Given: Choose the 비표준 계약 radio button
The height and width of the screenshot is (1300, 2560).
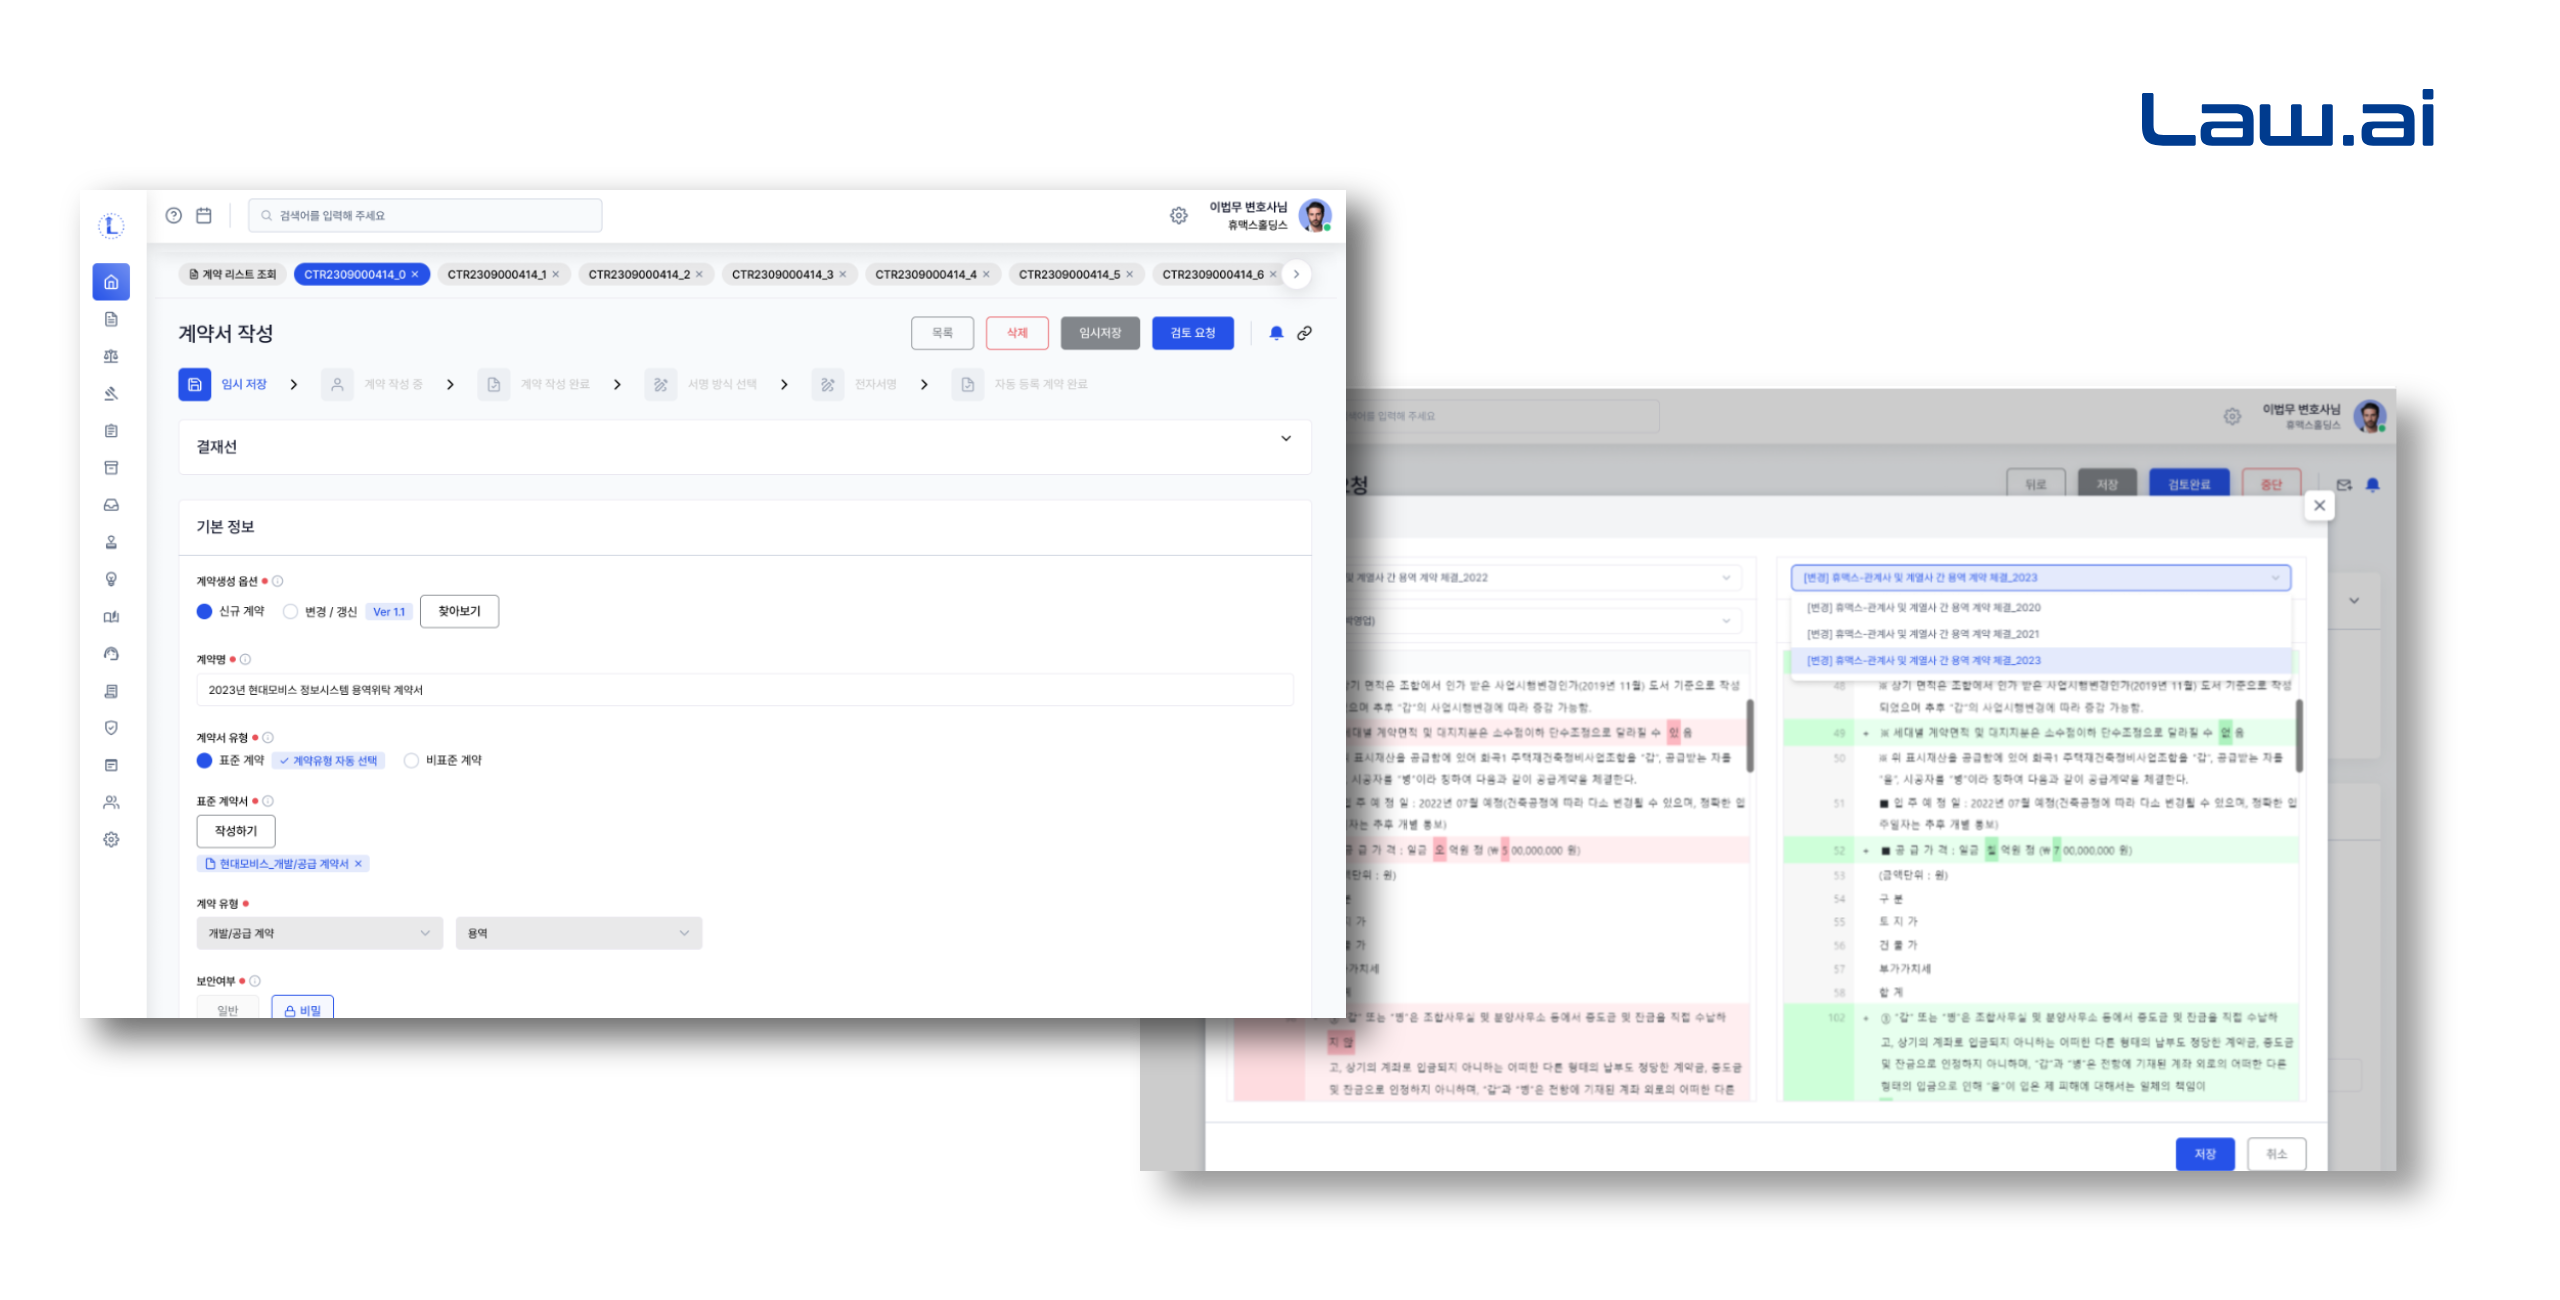Looking at the screenshot, I should [x=411, y=760].
